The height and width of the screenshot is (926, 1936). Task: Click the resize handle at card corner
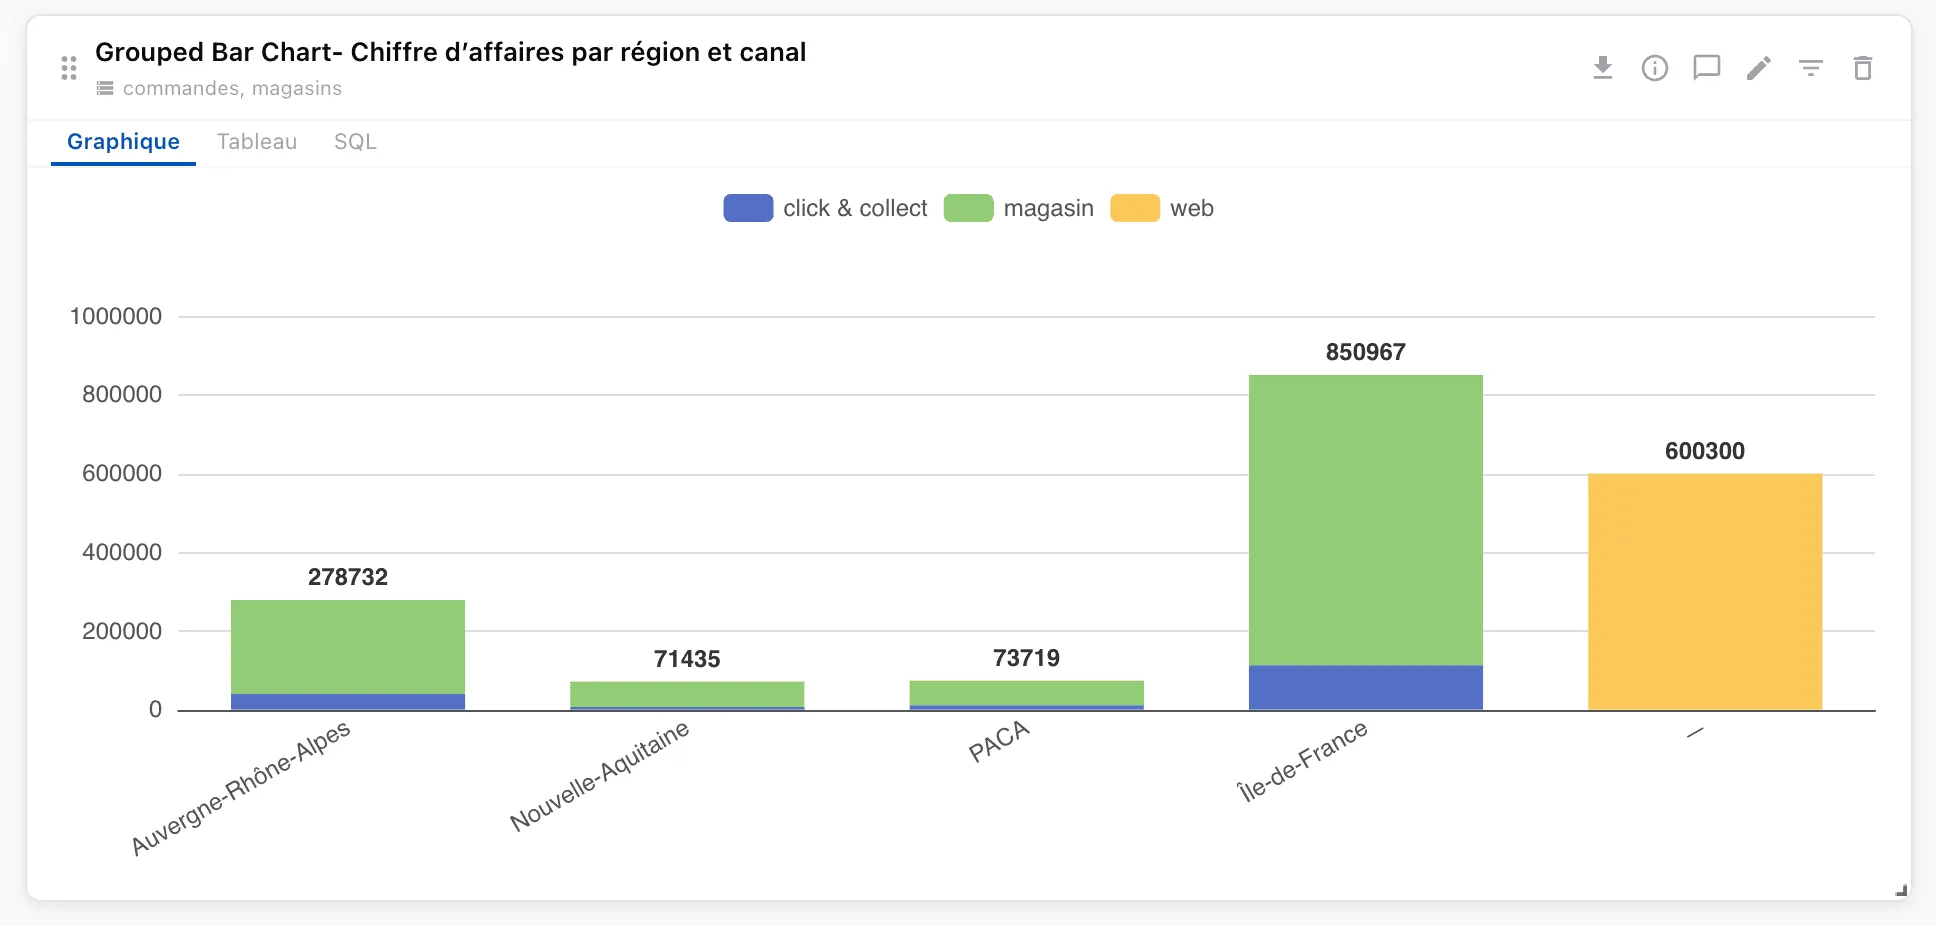pos(1901,890)
